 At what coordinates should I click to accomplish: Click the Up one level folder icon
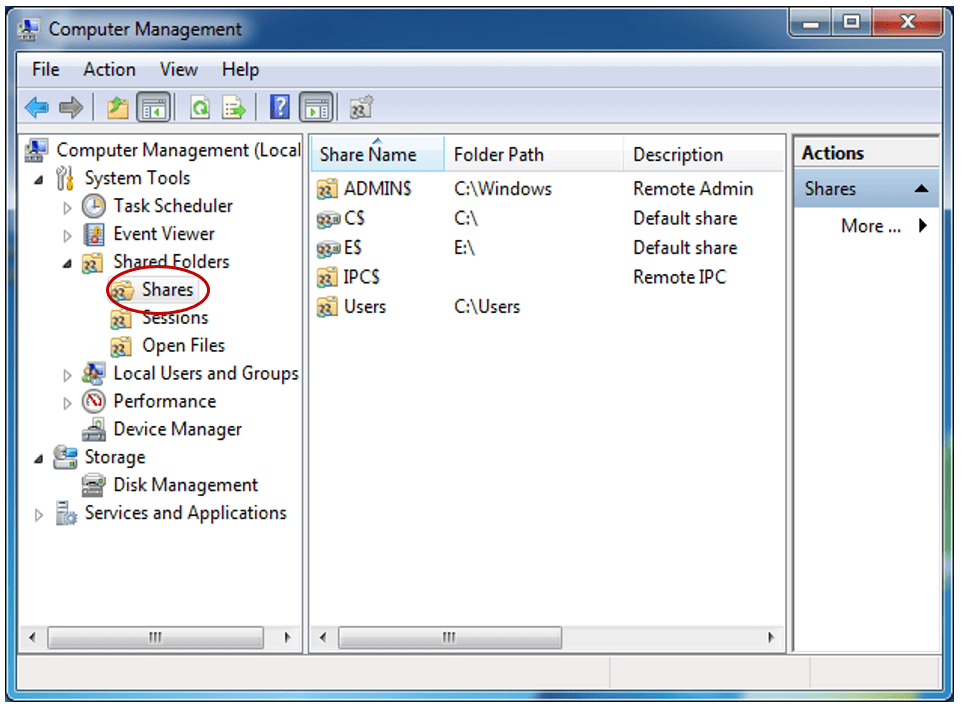pos(117,108)
